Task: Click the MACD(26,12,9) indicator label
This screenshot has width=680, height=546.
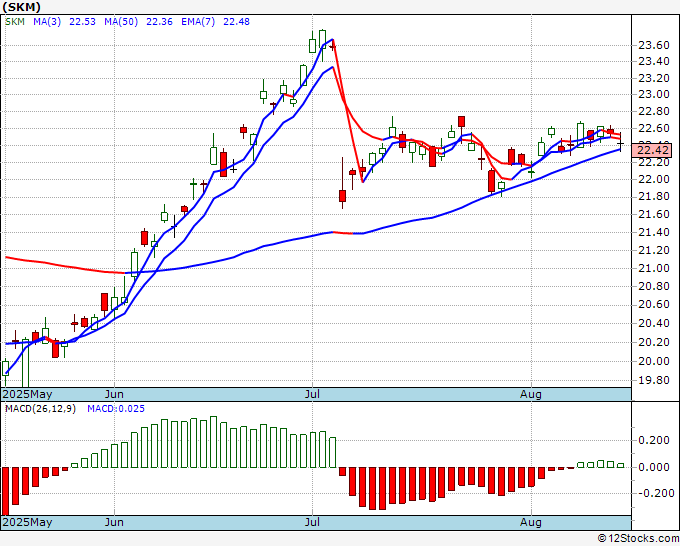Action: coord(40,409)
